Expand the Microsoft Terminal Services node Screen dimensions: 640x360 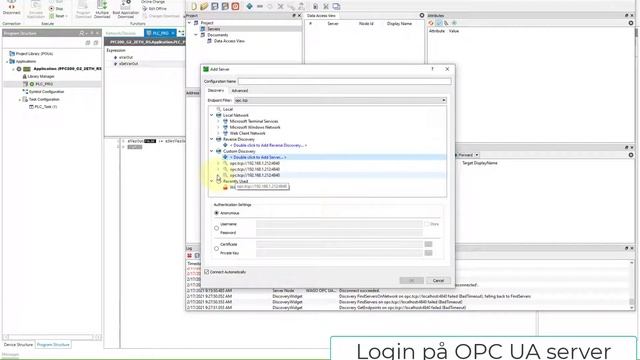point(218,121)
